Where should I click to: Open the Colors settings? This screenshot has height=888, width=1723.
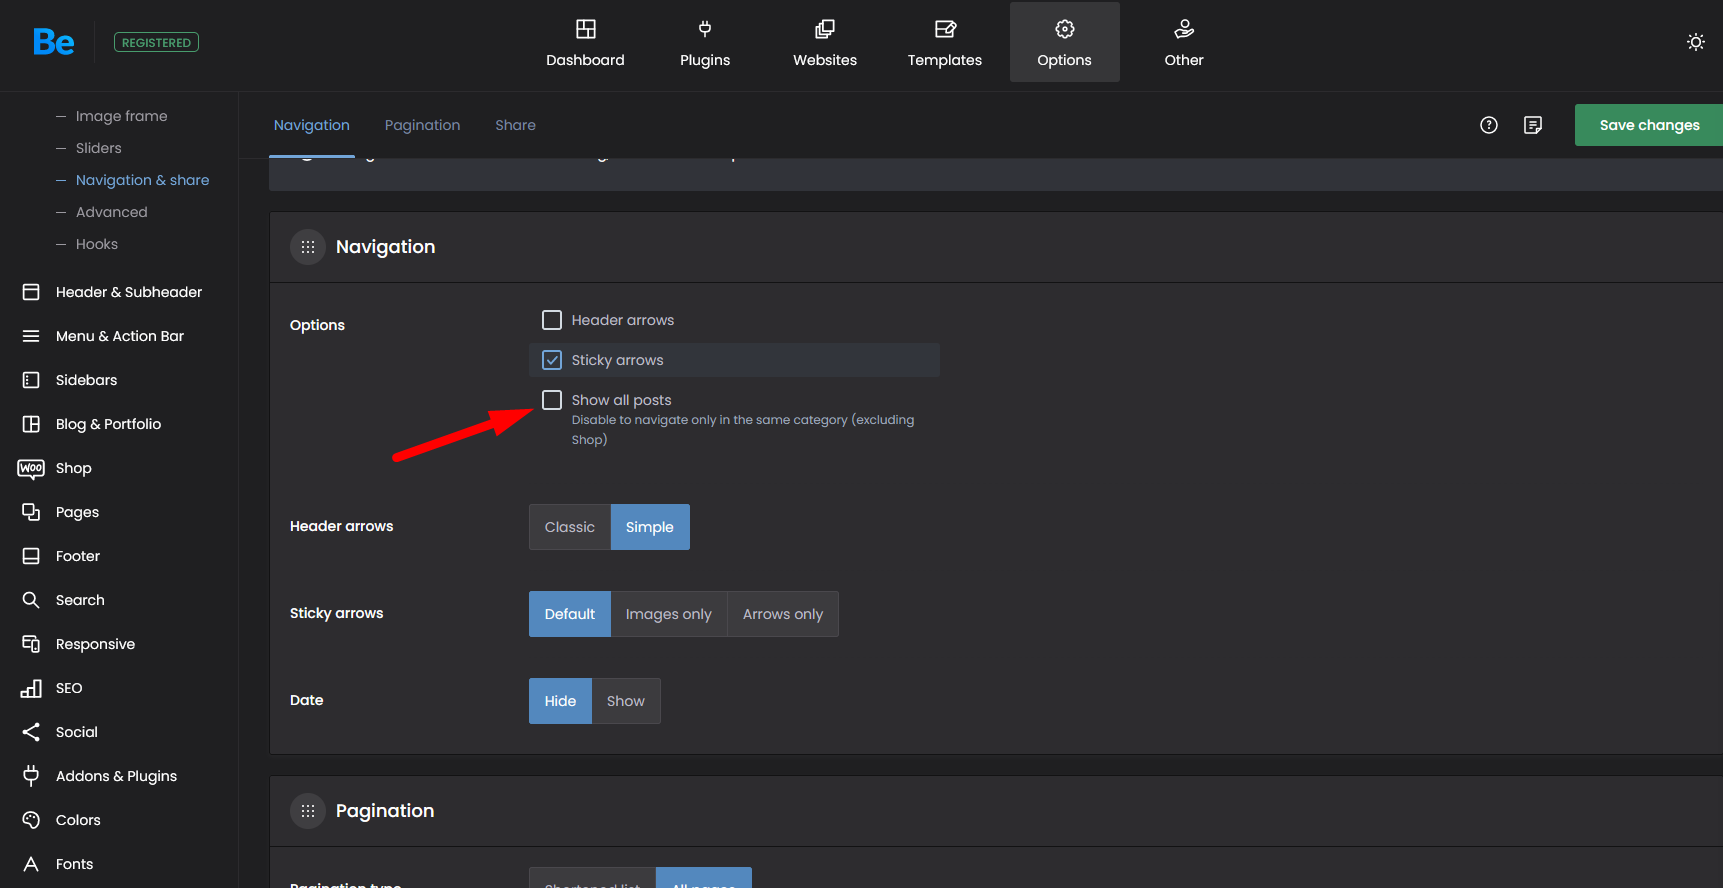tap(78, 820)
